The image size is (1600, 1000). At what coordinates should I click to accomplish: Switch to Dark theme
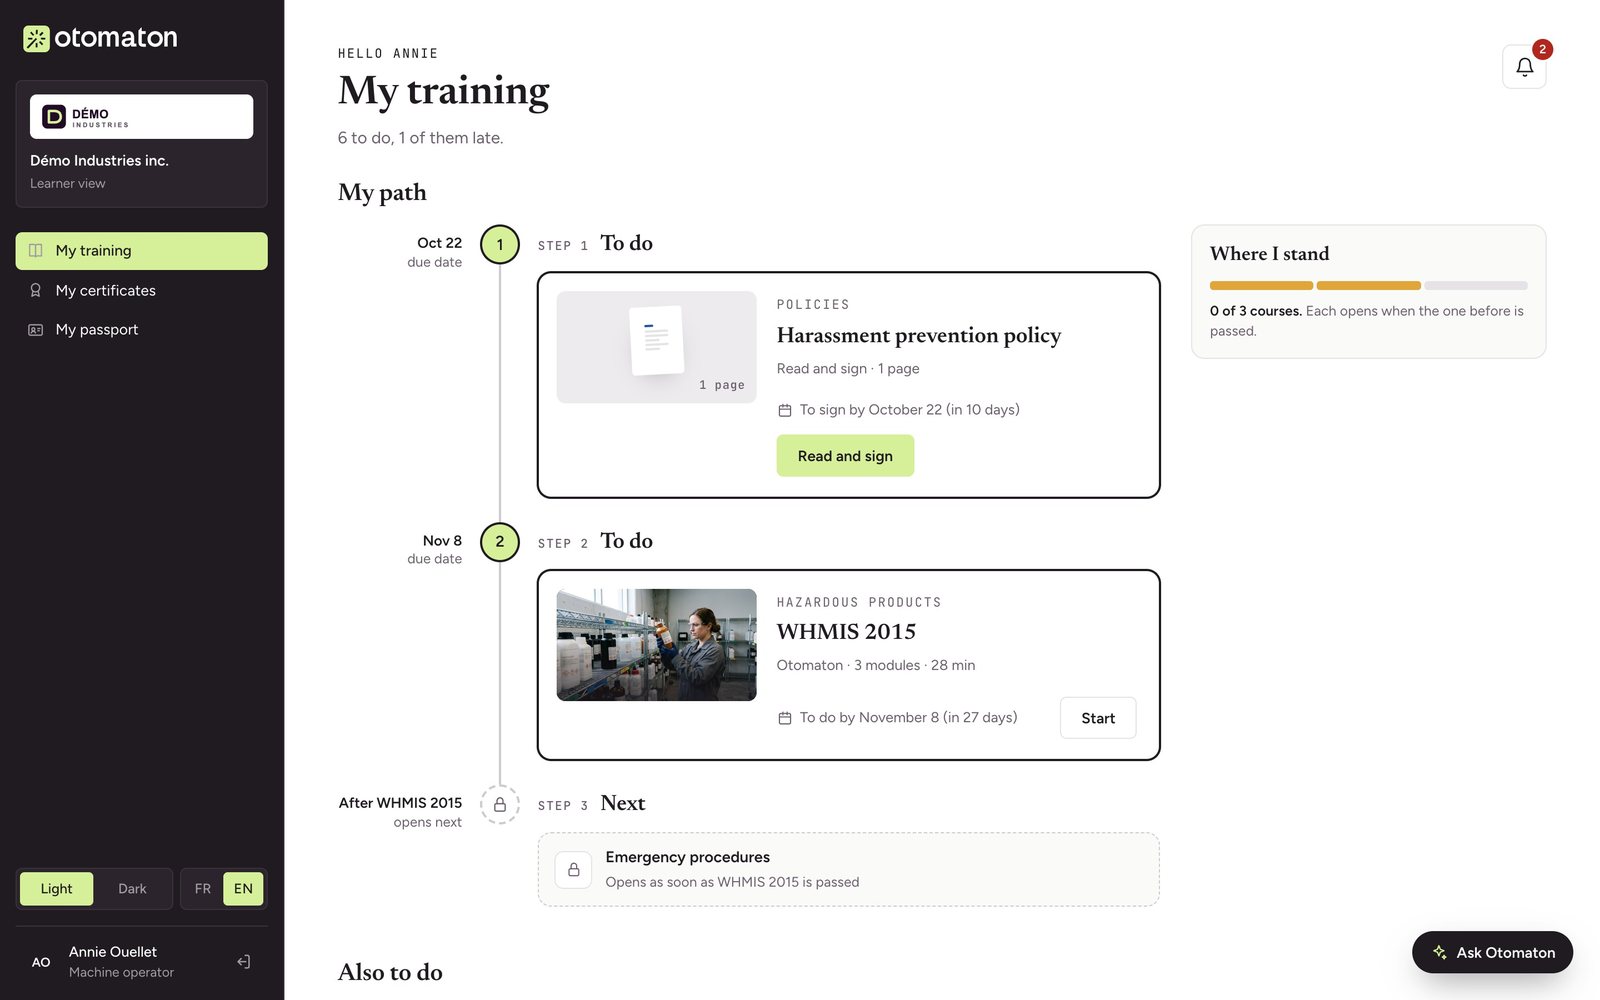[132, 889]
